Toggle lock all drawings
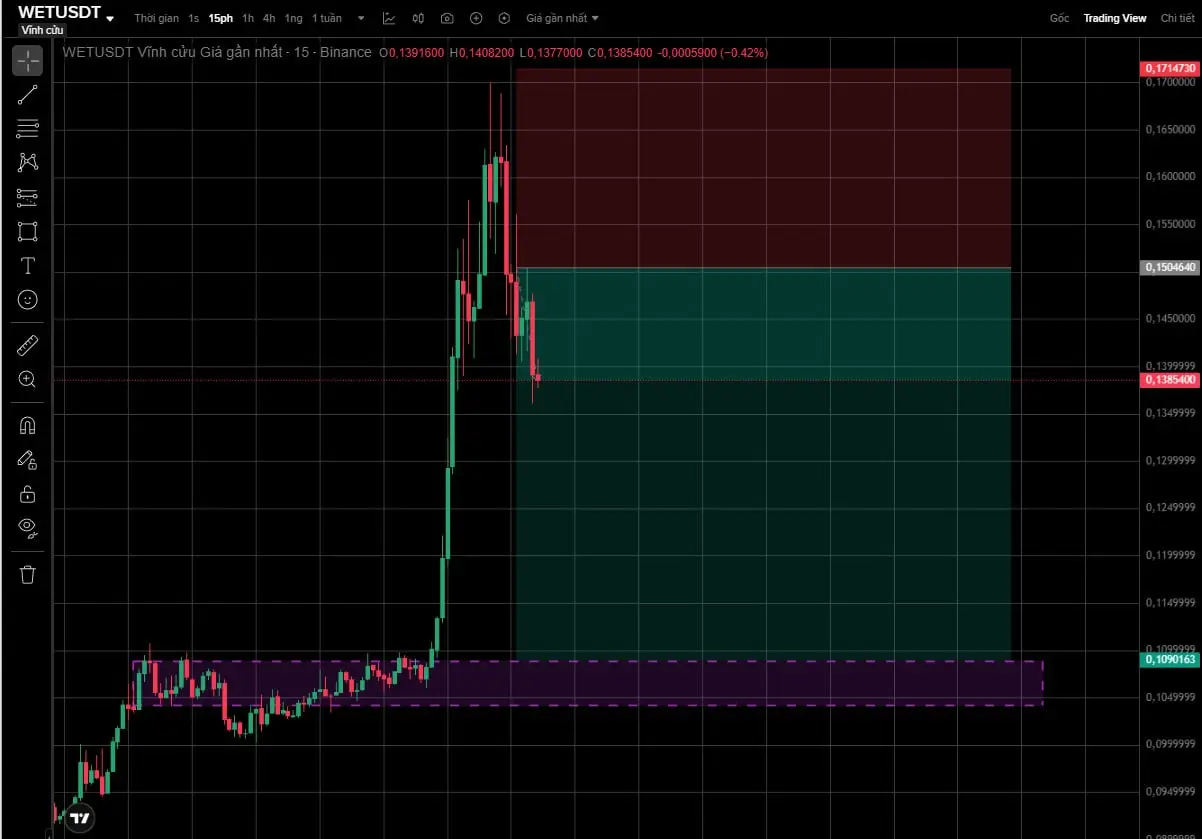The height and width of the screenshot is (839, 1202). point(27,493)
